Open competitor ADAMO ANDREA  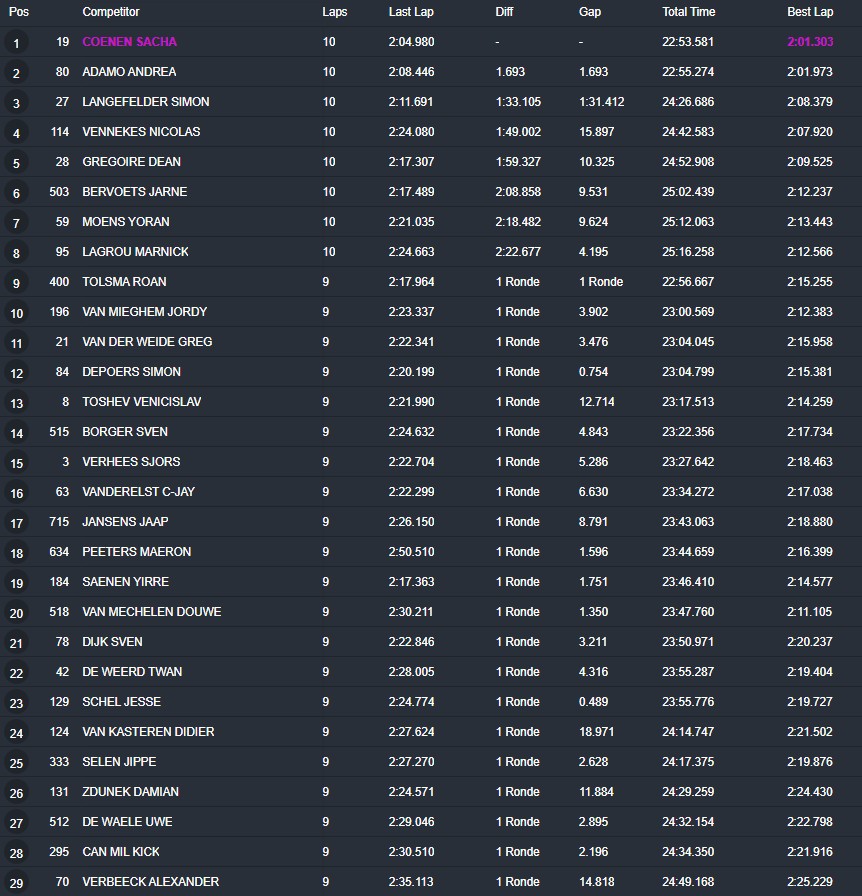(129, 72)
